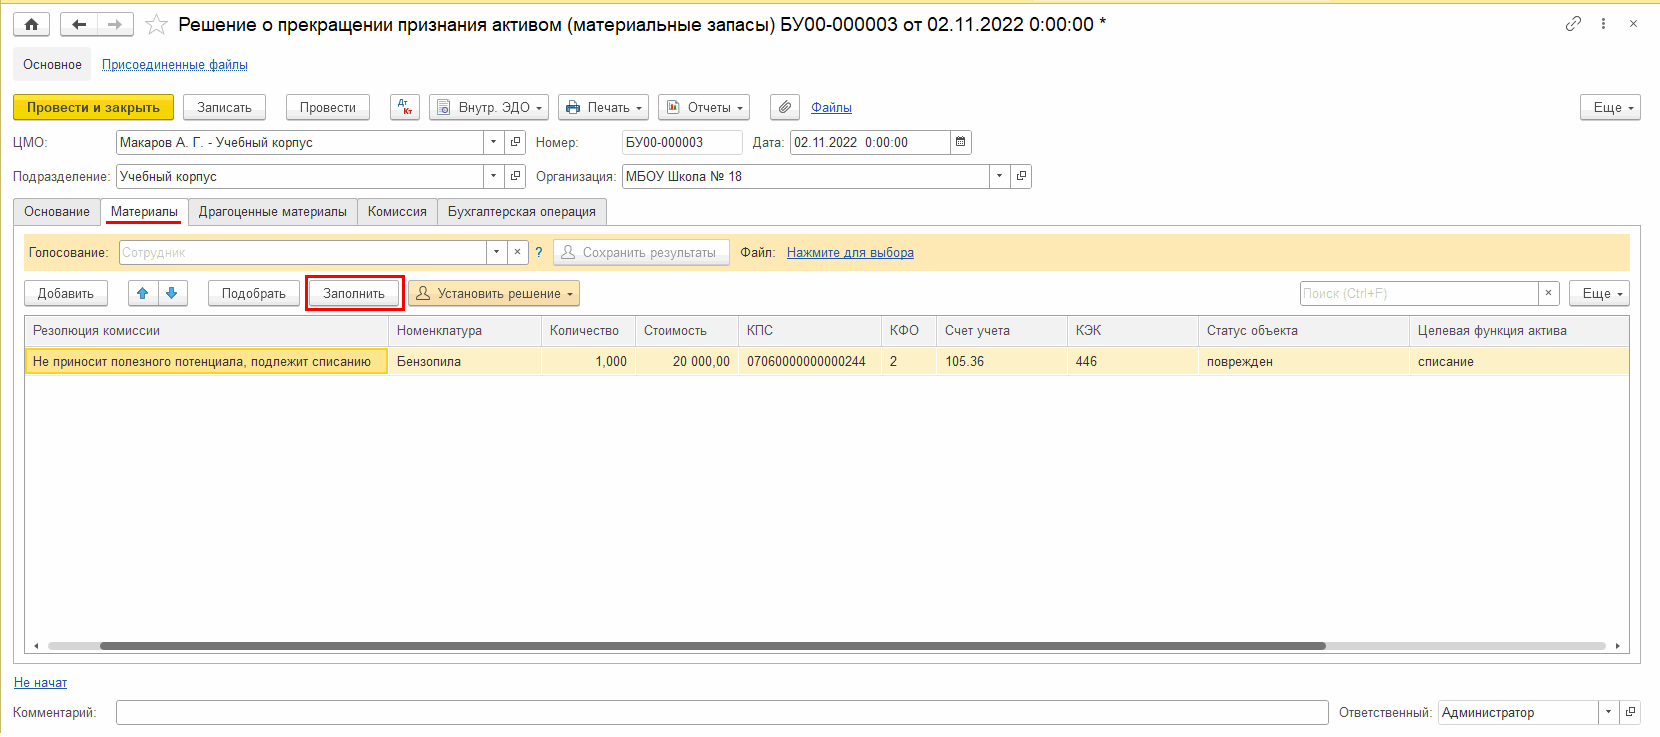Click the Подобрать button
The height and width of the screenshot is (737, 1660).
[254, 293]
